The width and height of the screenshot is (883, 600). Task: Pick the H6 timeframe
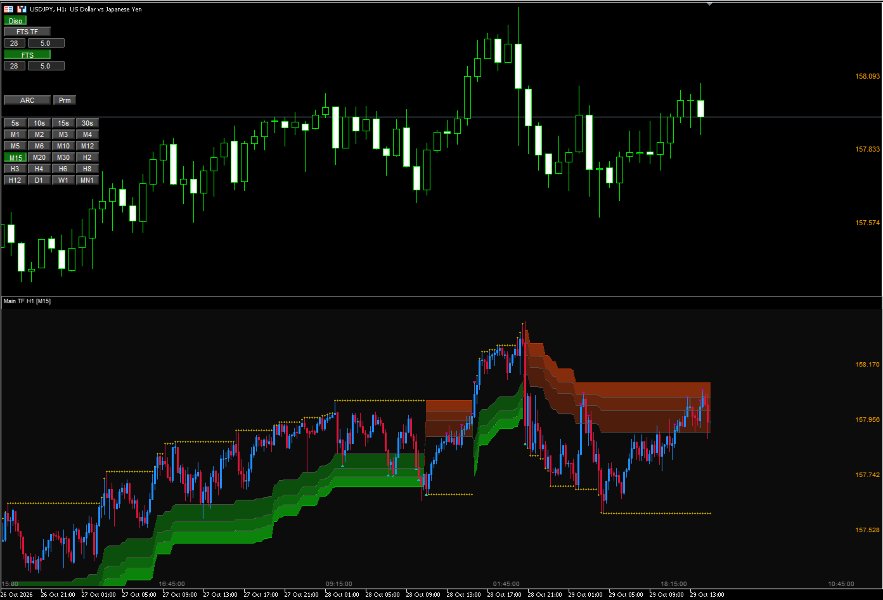point(63,168)
